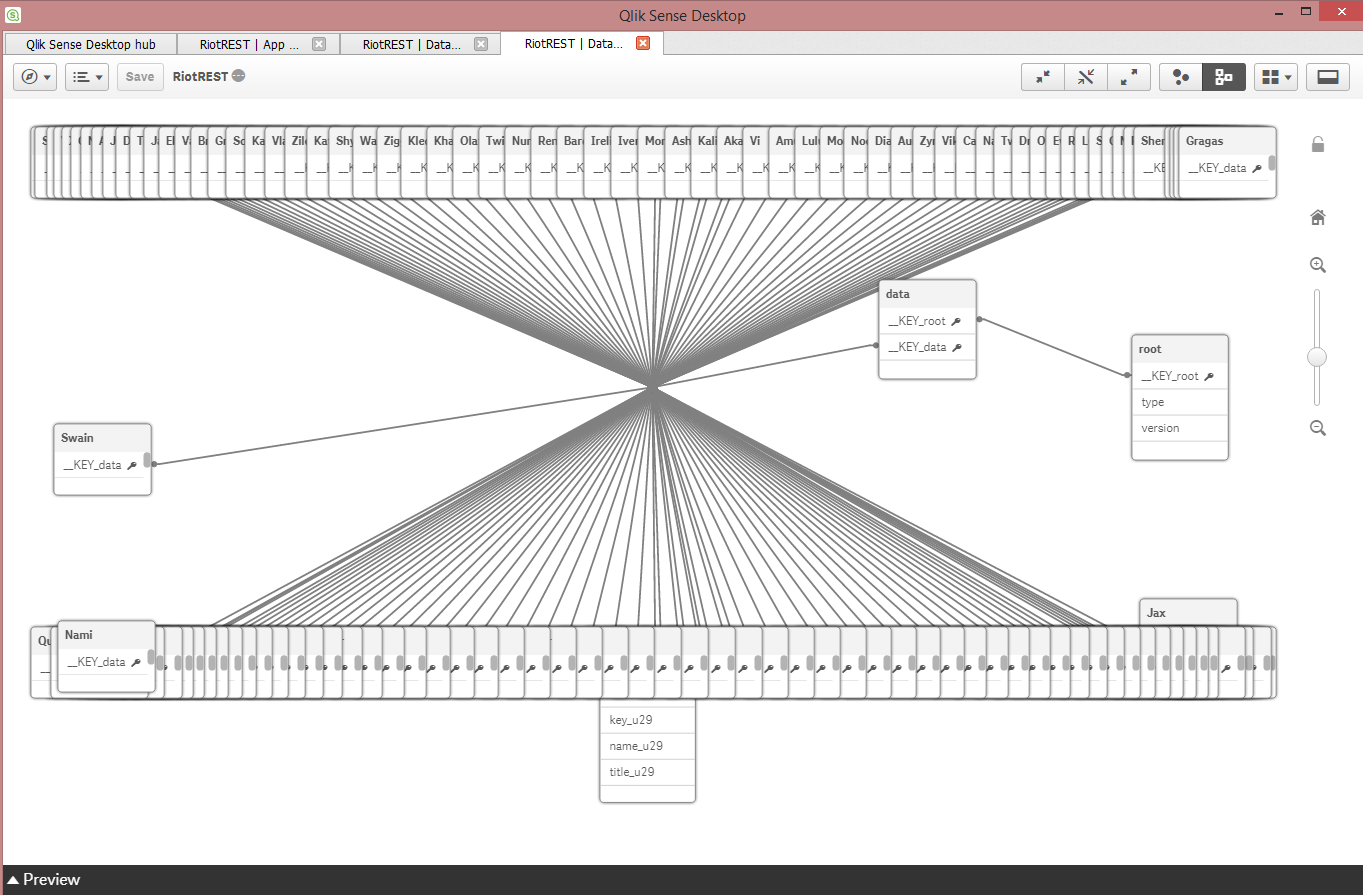Enable the table connections view toggle

tap(1224, 76)
